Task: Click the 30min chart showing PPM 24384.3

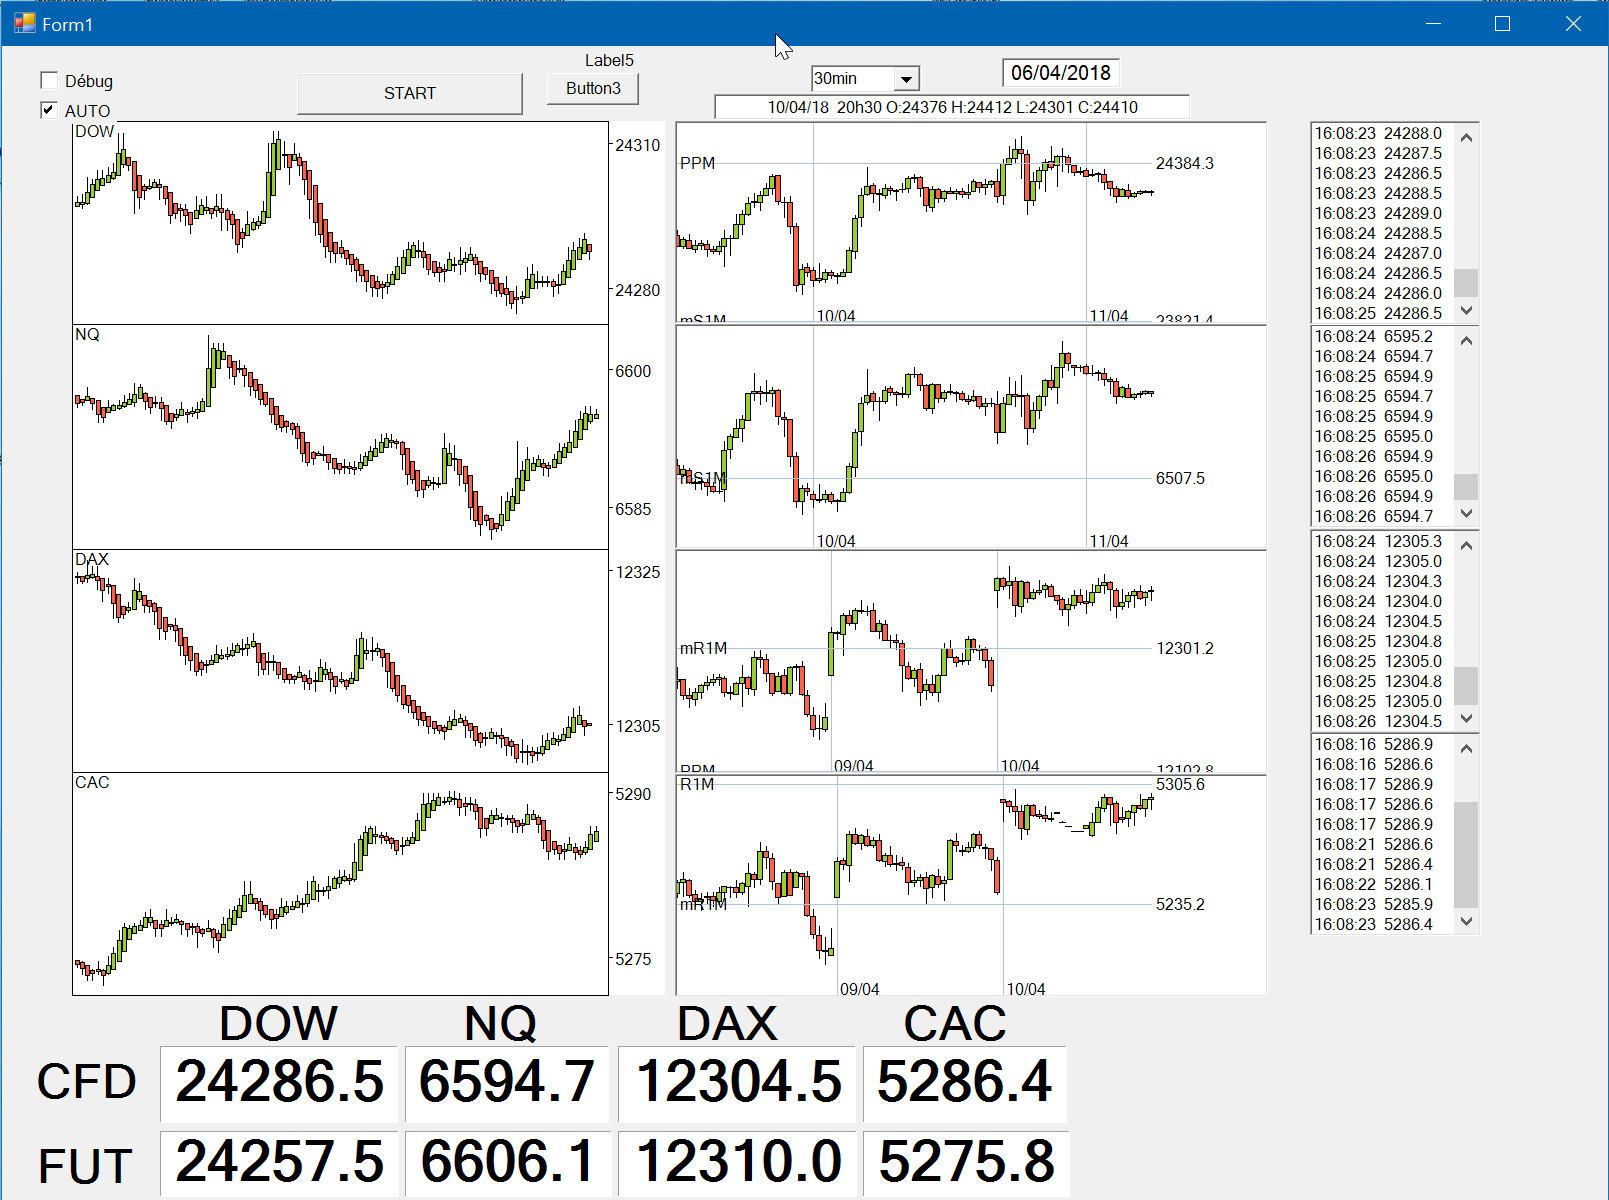Action: coord(971,223)
